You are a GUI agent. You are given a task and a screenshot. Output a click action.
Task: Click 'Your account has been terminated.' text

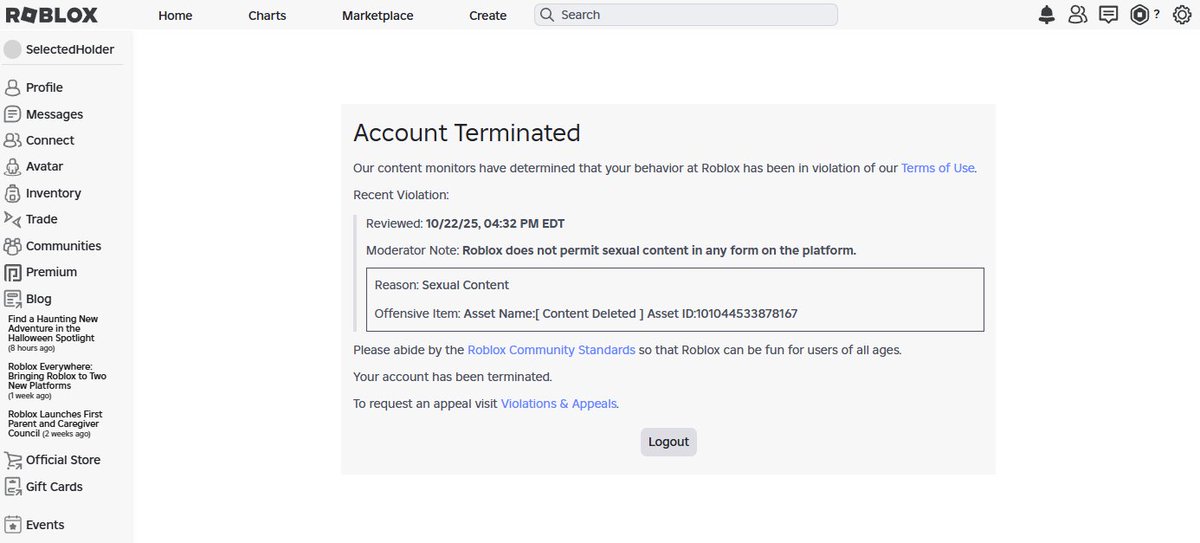point(452,377)
